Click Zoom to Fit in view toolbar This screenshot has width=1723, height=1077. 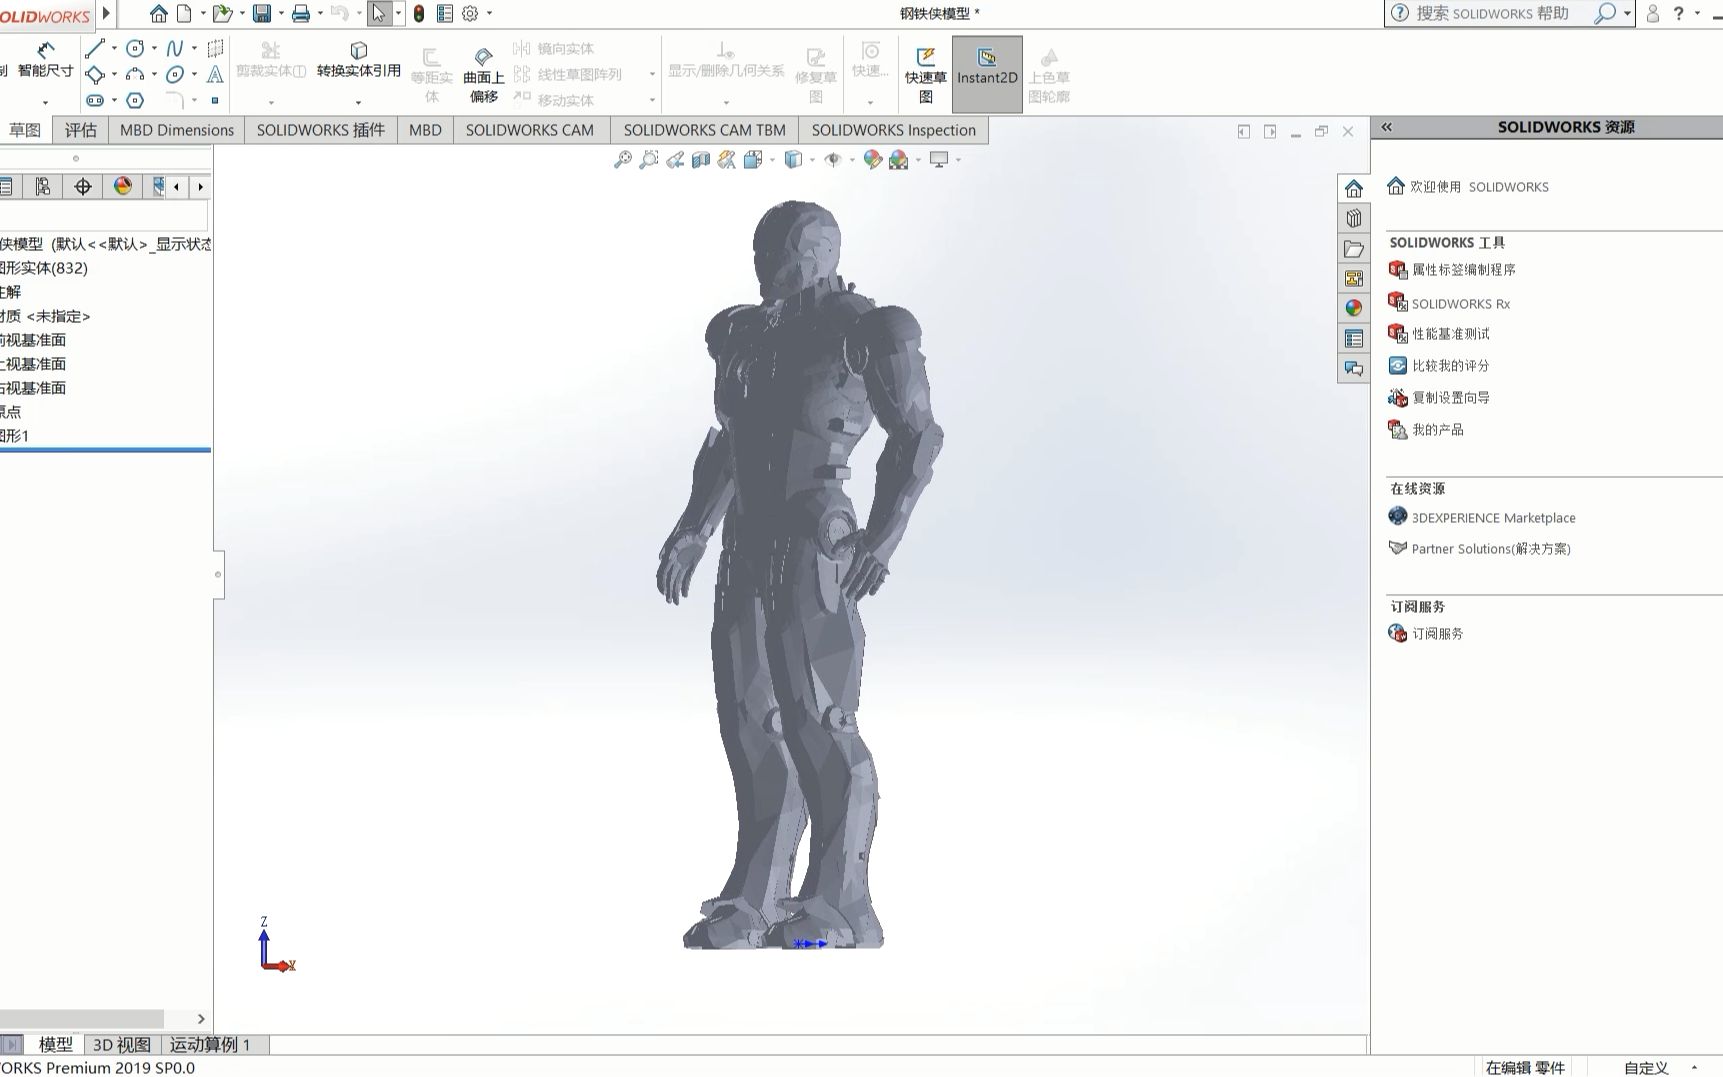(x=622, y=159)
